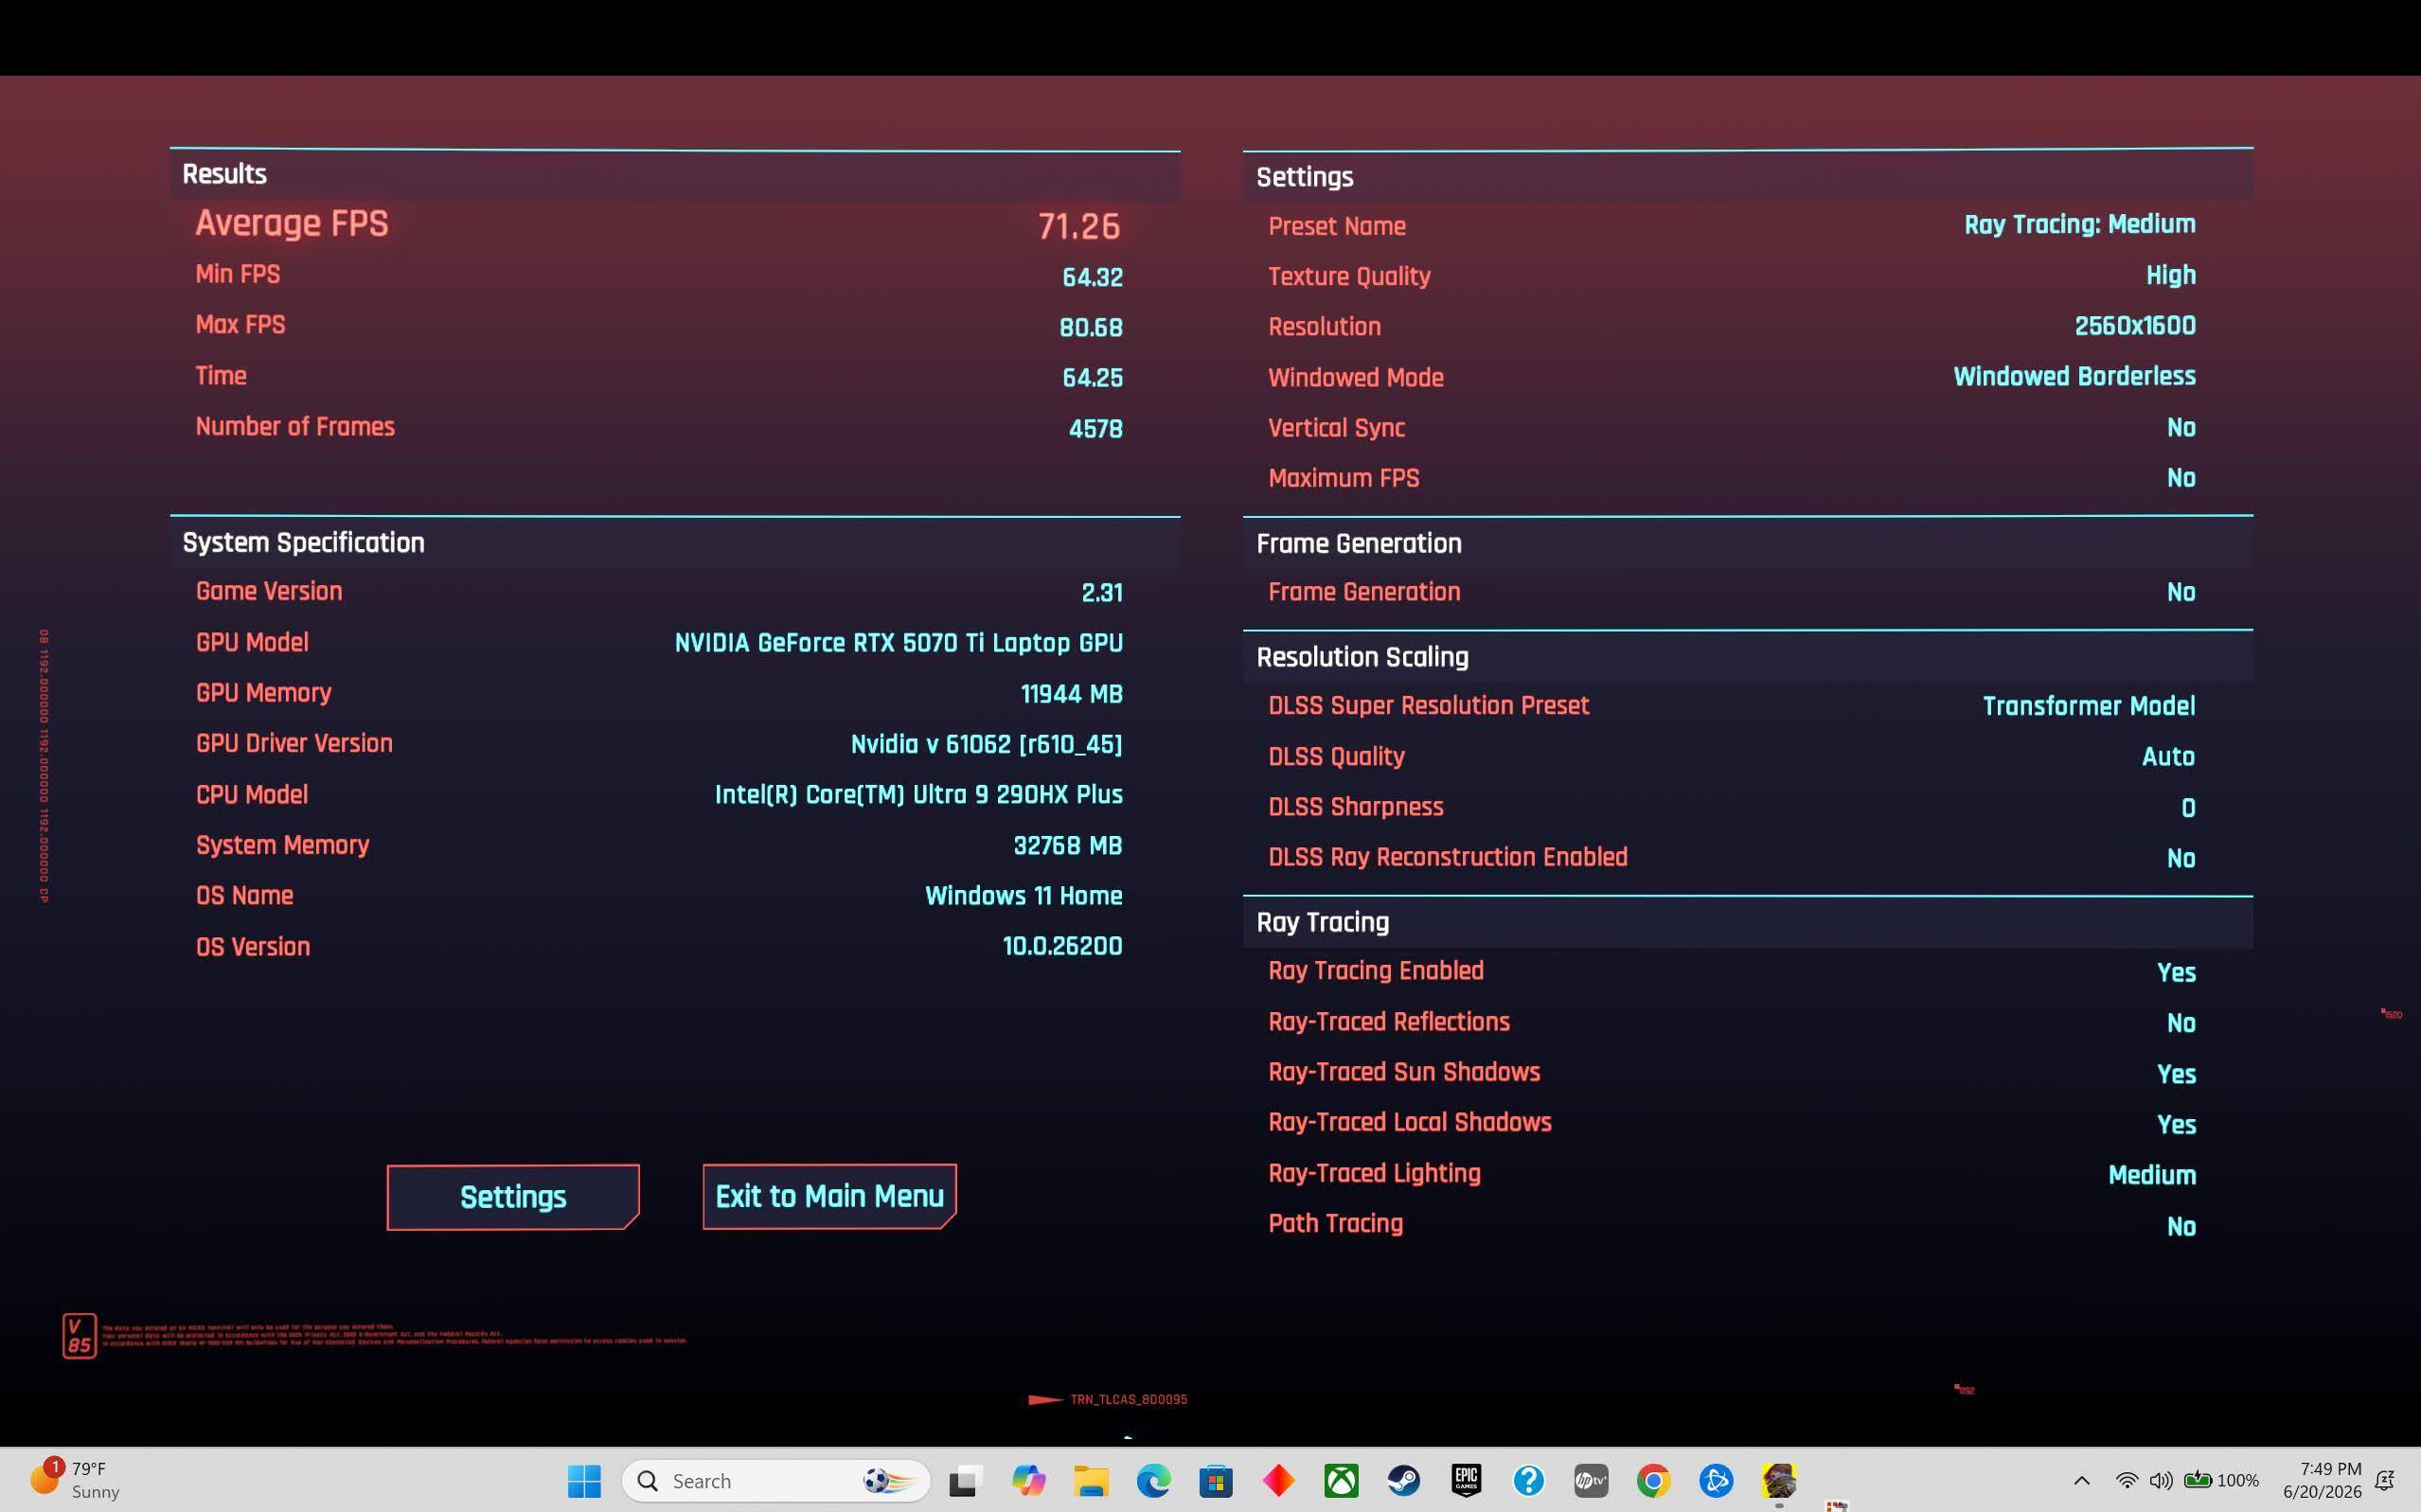The image size is (2421, 1512).
Task: Click Exit to Main Menu
Action: (x=829, y=1196)
